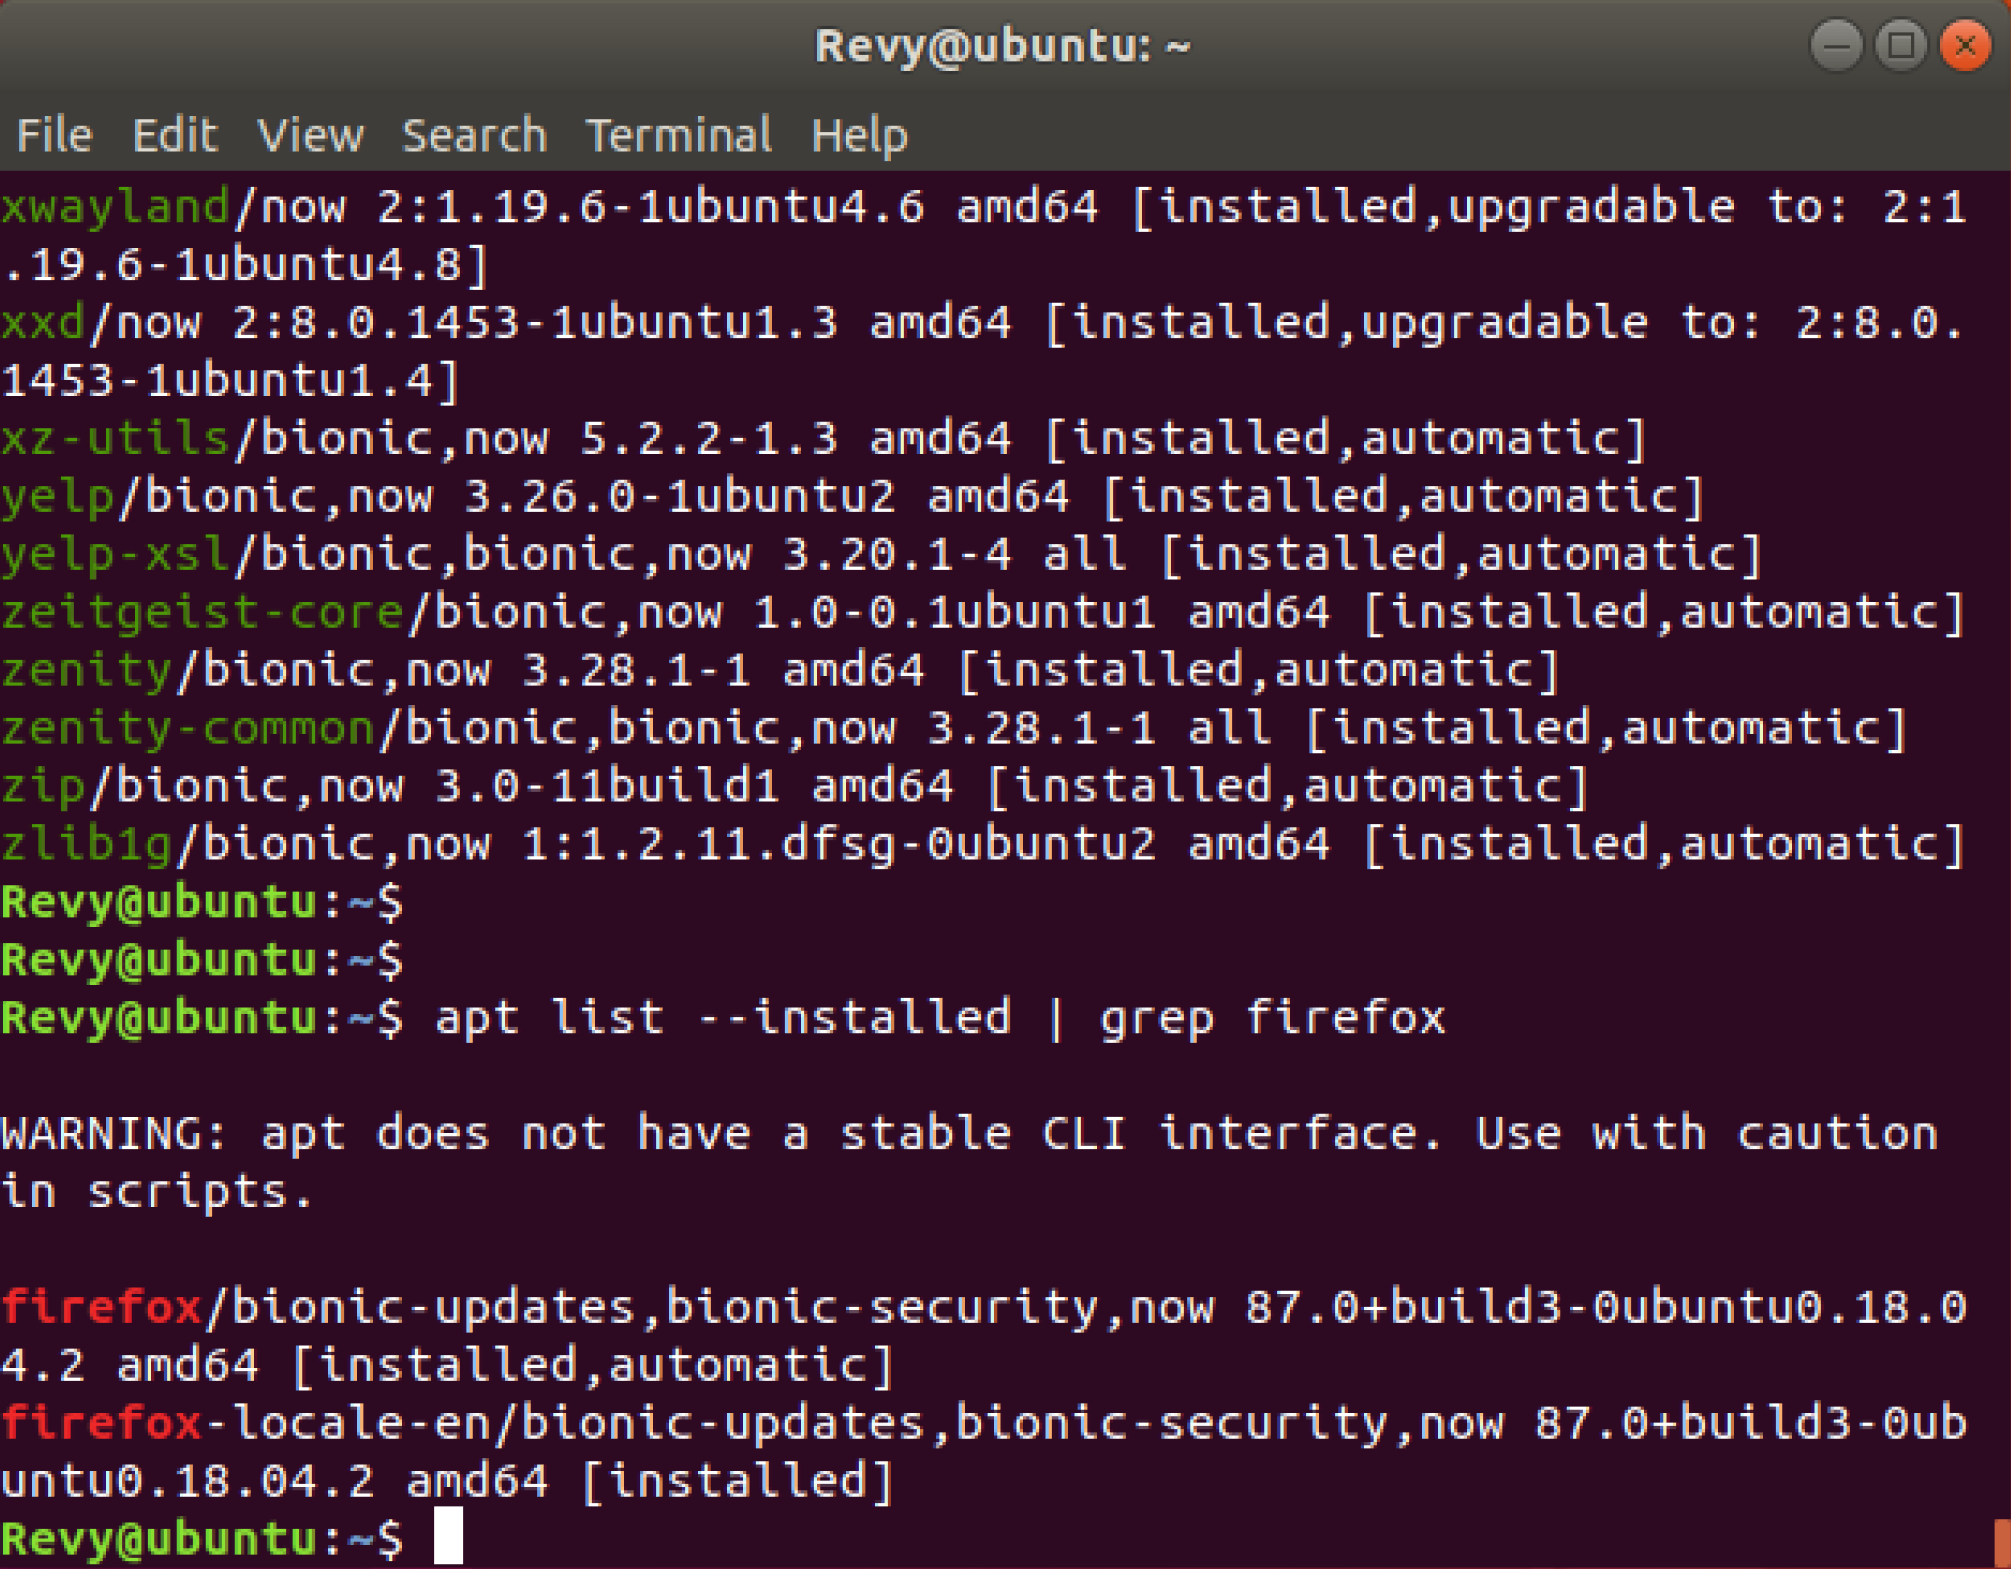The image size is (2011, 1569).
Task: Click the zeitgeist-core package name
Action: (x=202, y=612)
